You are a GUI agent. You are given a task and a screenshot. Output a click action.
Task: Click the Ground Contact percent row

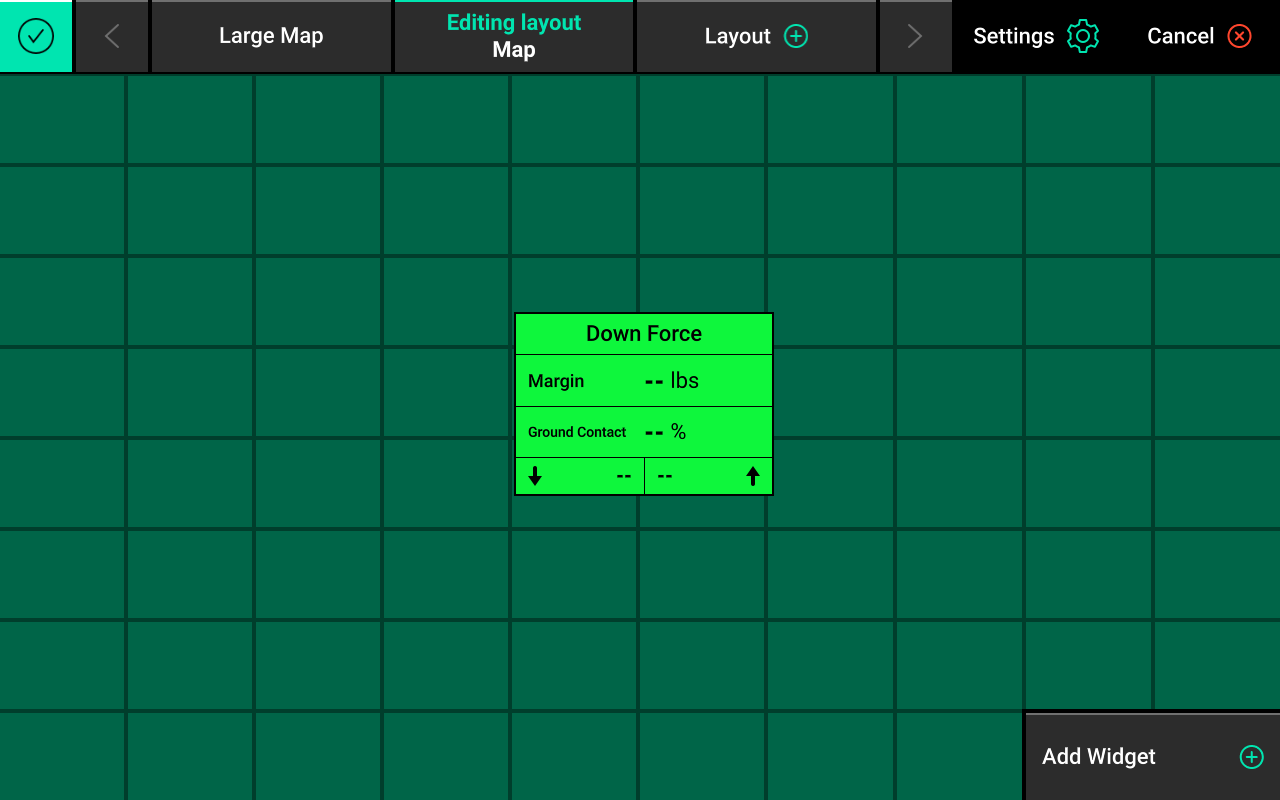[x=644, y=432]
